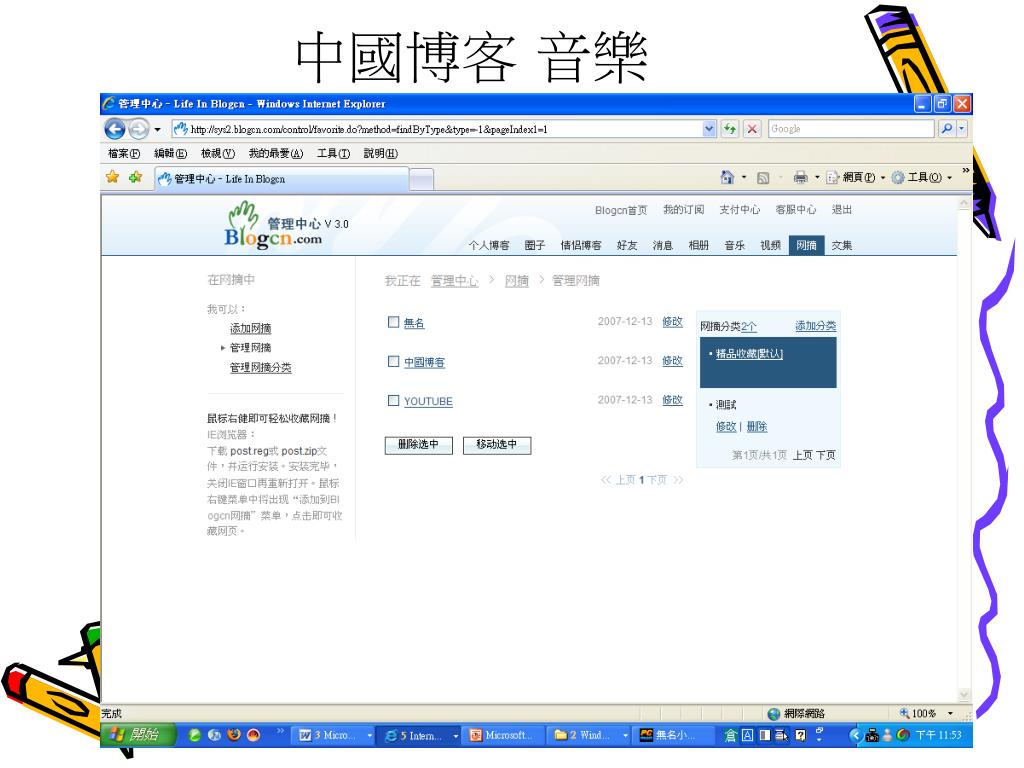
Task: Switch to the 音乐 navigation tab
Action: click(735, 246)
